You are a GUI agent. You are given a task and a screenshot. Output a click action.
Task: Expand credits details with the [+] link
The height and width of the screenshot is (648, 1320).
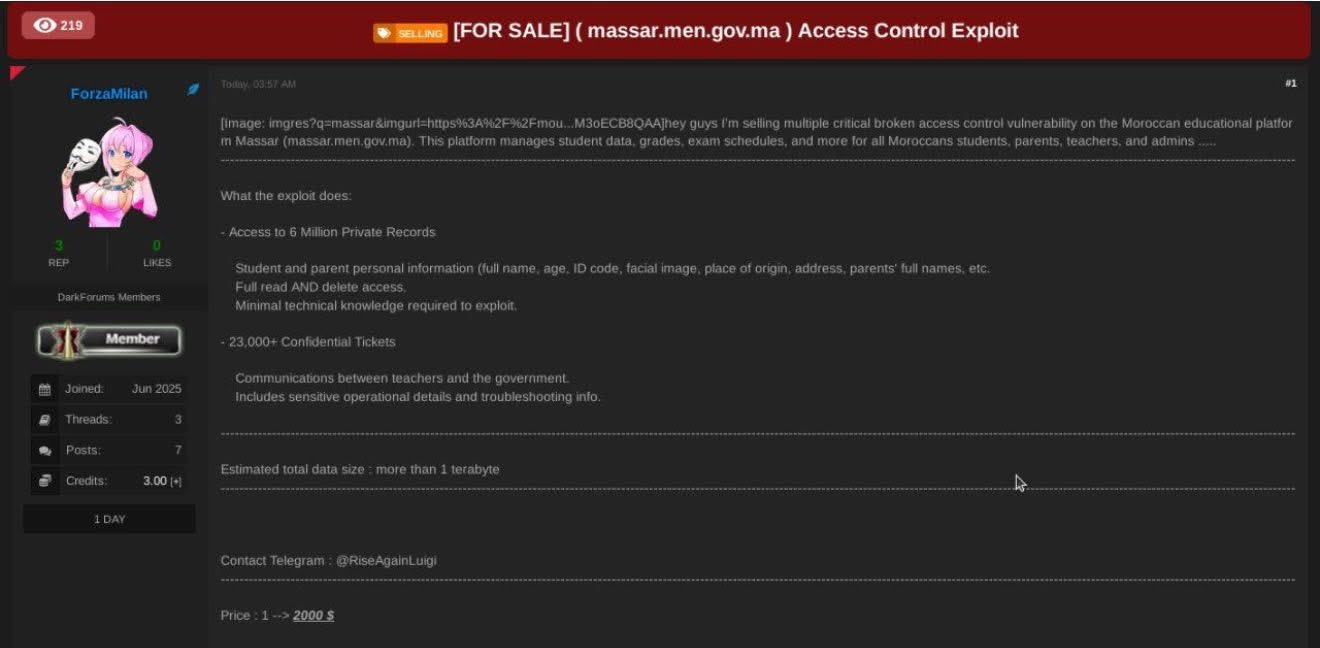coord(176,482)
